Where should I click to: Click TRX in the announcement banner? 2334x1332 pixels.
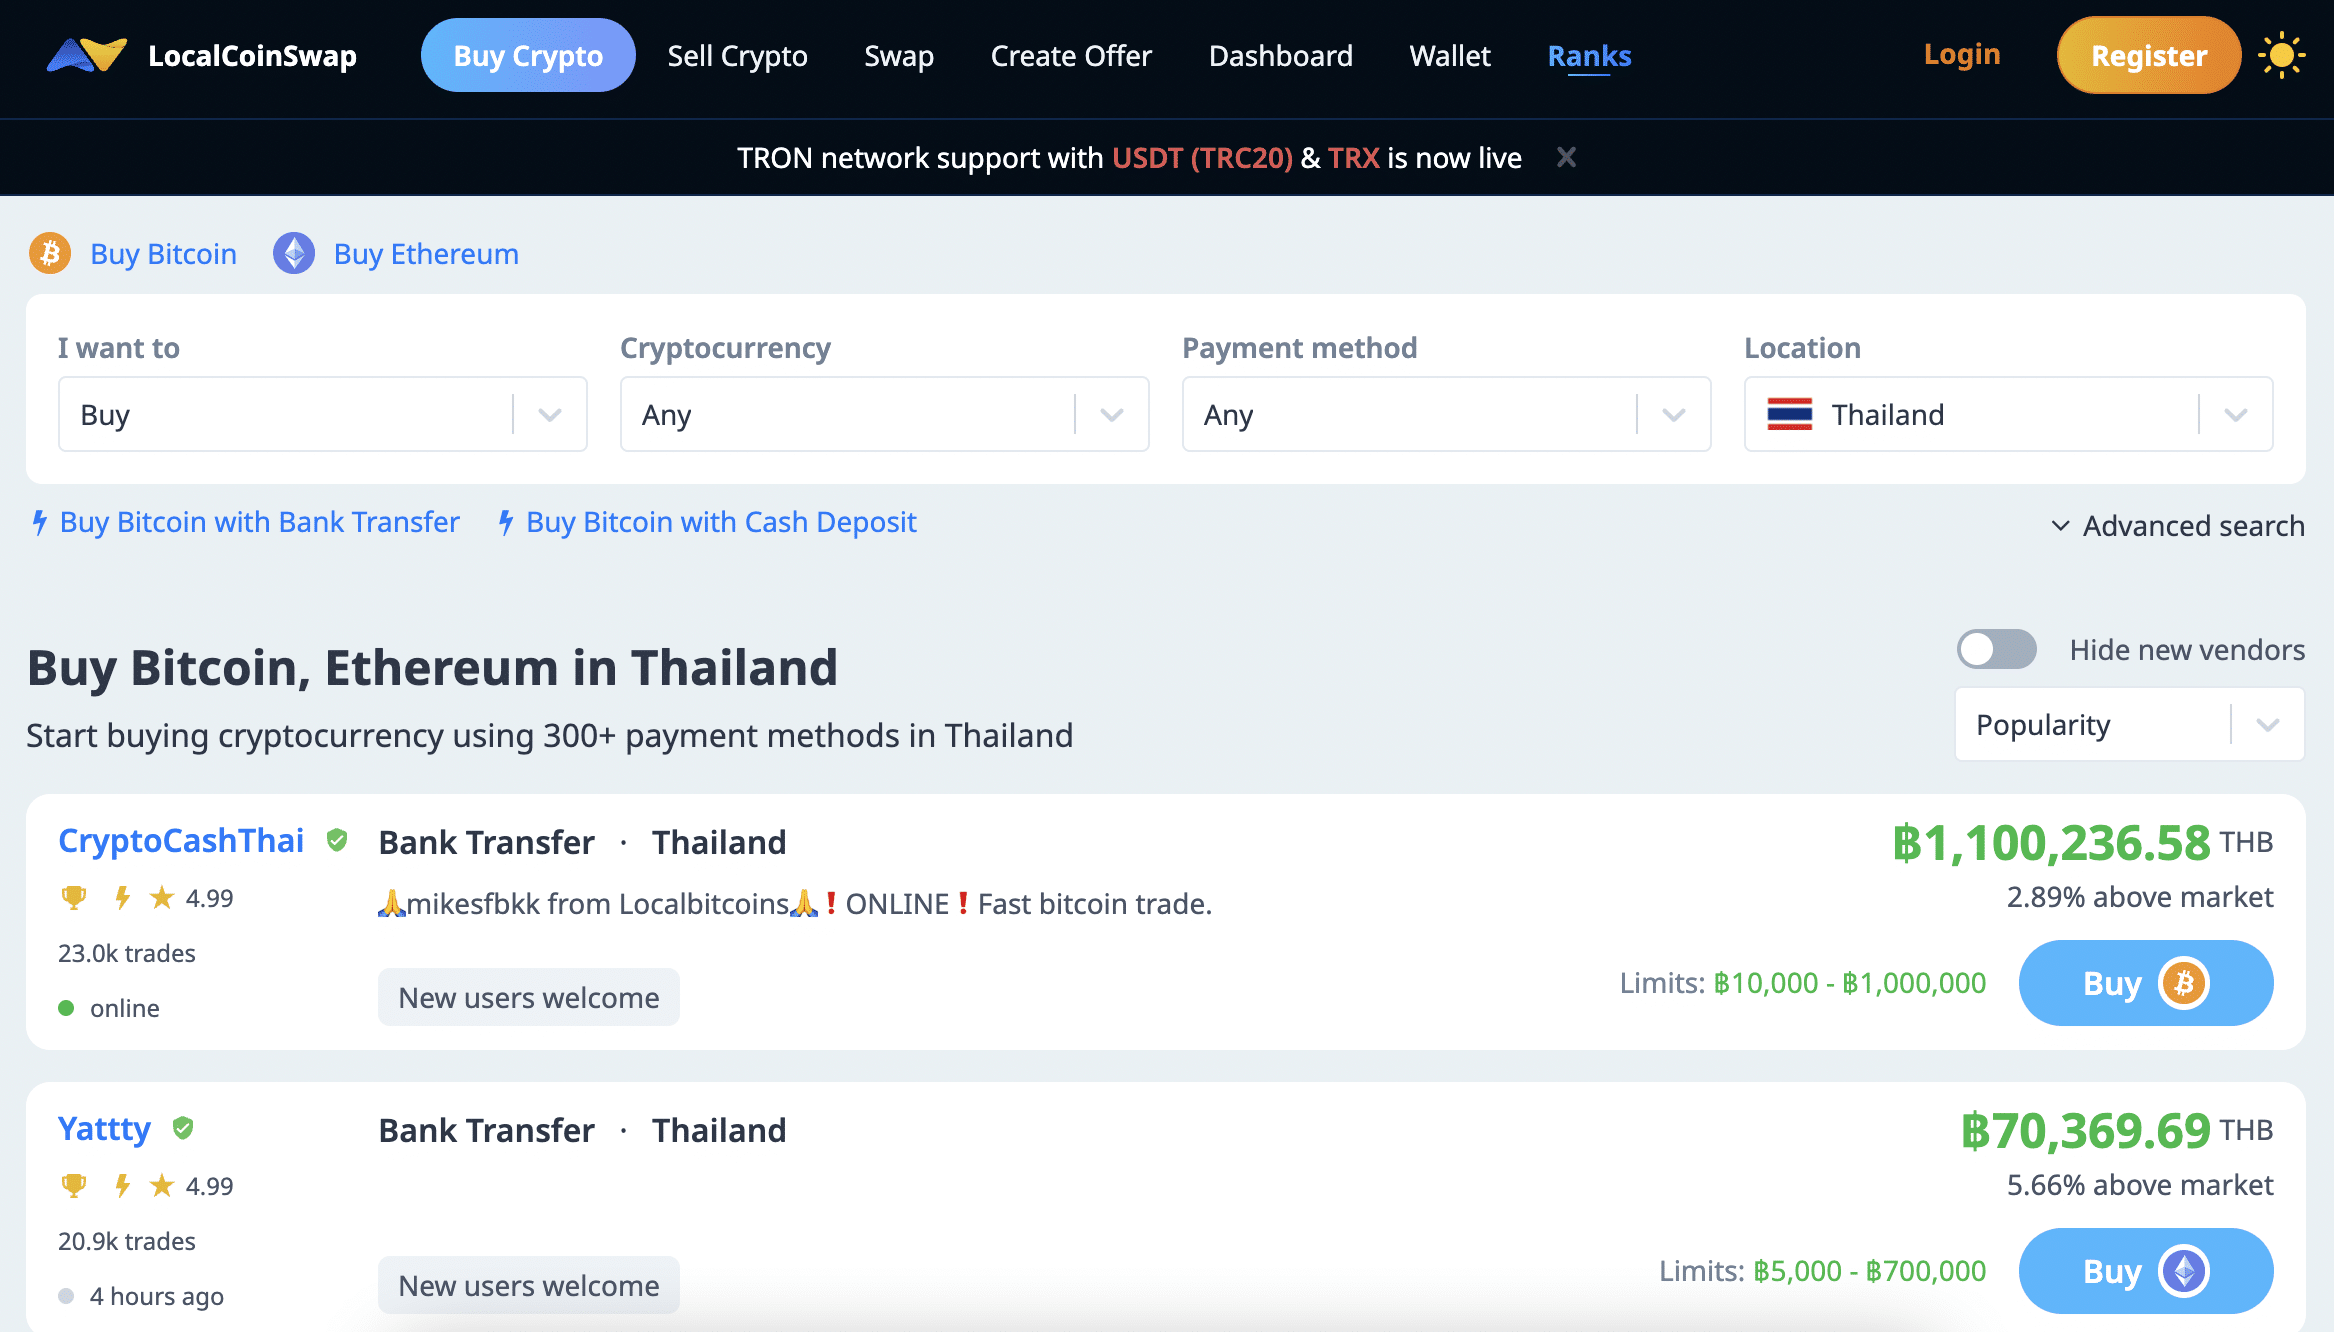[1353, 157]
